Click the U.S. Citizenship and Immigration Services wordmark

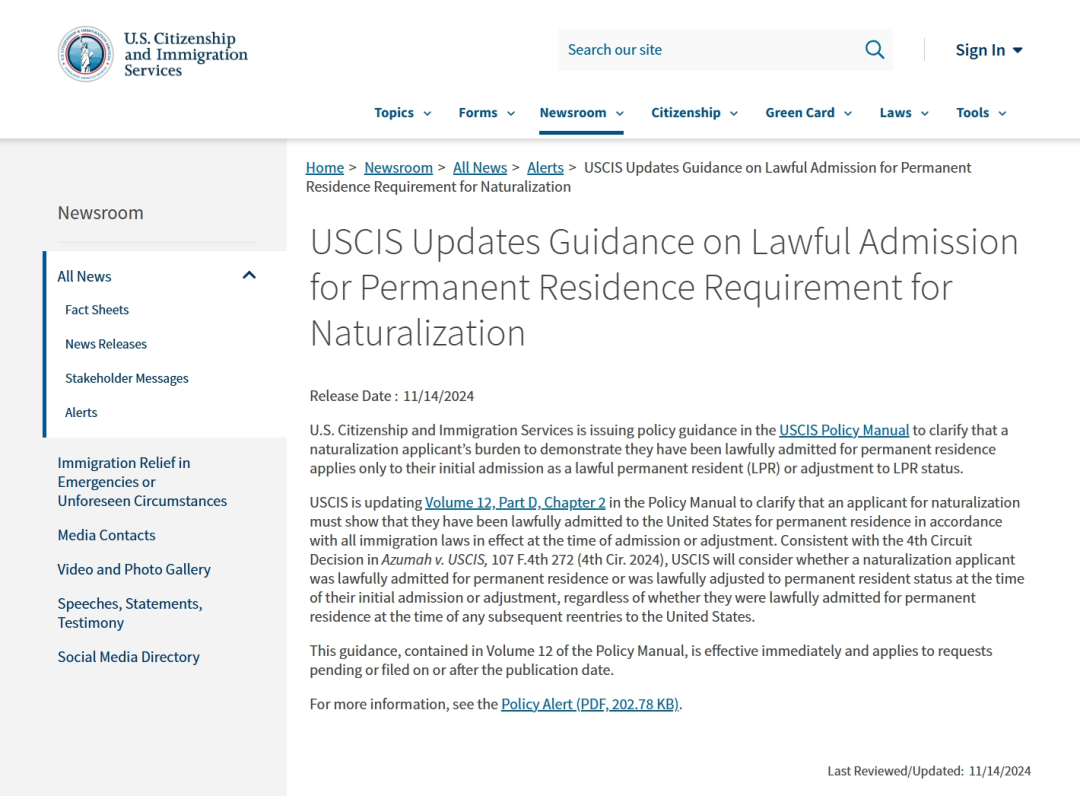click(x=185, y=54)
